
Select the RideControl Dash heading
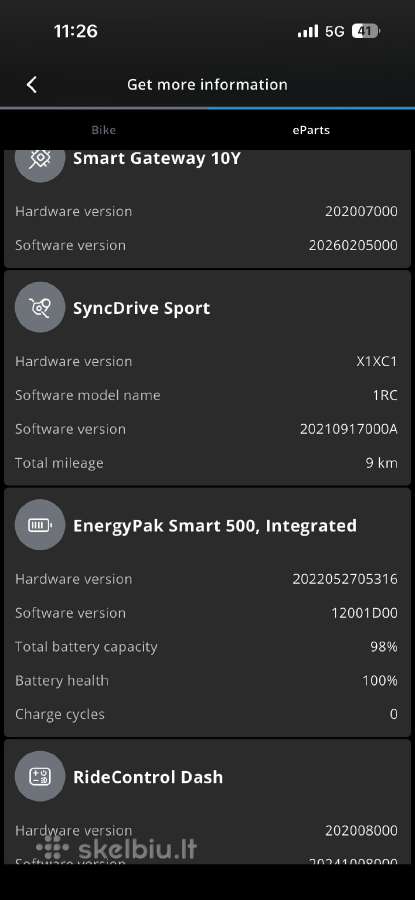(x=148, y=777)
